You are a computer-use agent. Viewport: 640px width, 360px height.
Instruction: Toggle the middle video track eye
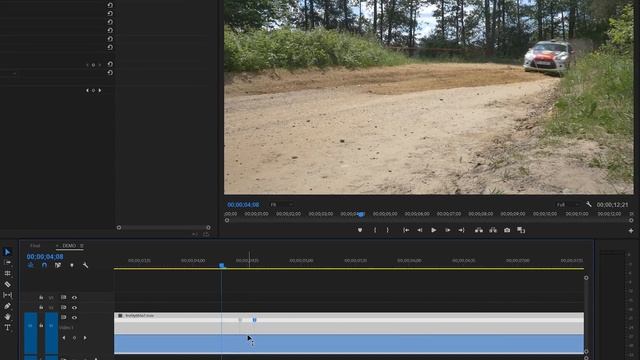tap(74, 307)
